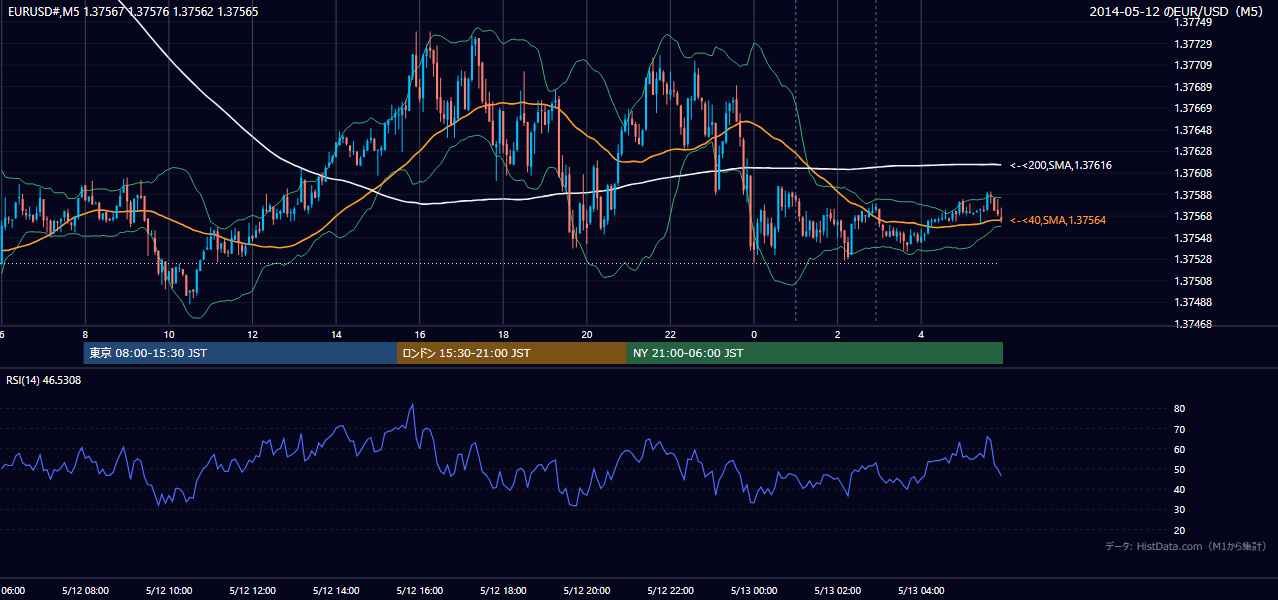Image resolution: width=1278 pixels, height=600 pixels.
Task: Click the 5/13 04:00 time label
Action: (x=921, y=591)
